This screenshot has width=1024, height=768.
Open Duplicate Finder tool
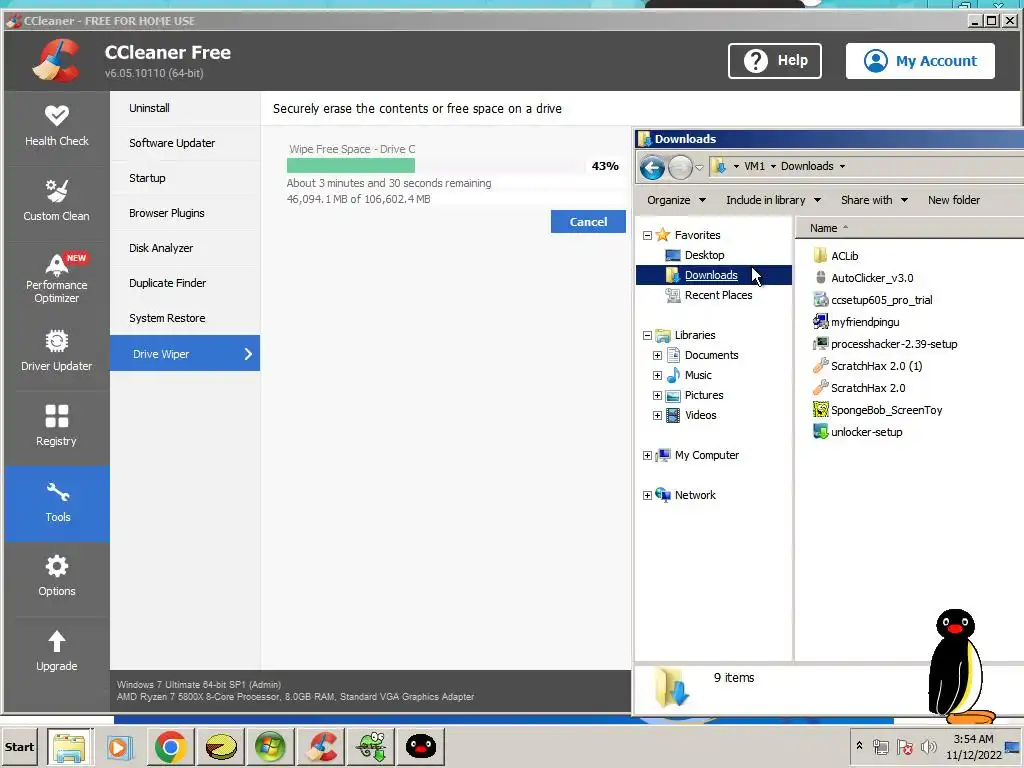pos(185,283)
